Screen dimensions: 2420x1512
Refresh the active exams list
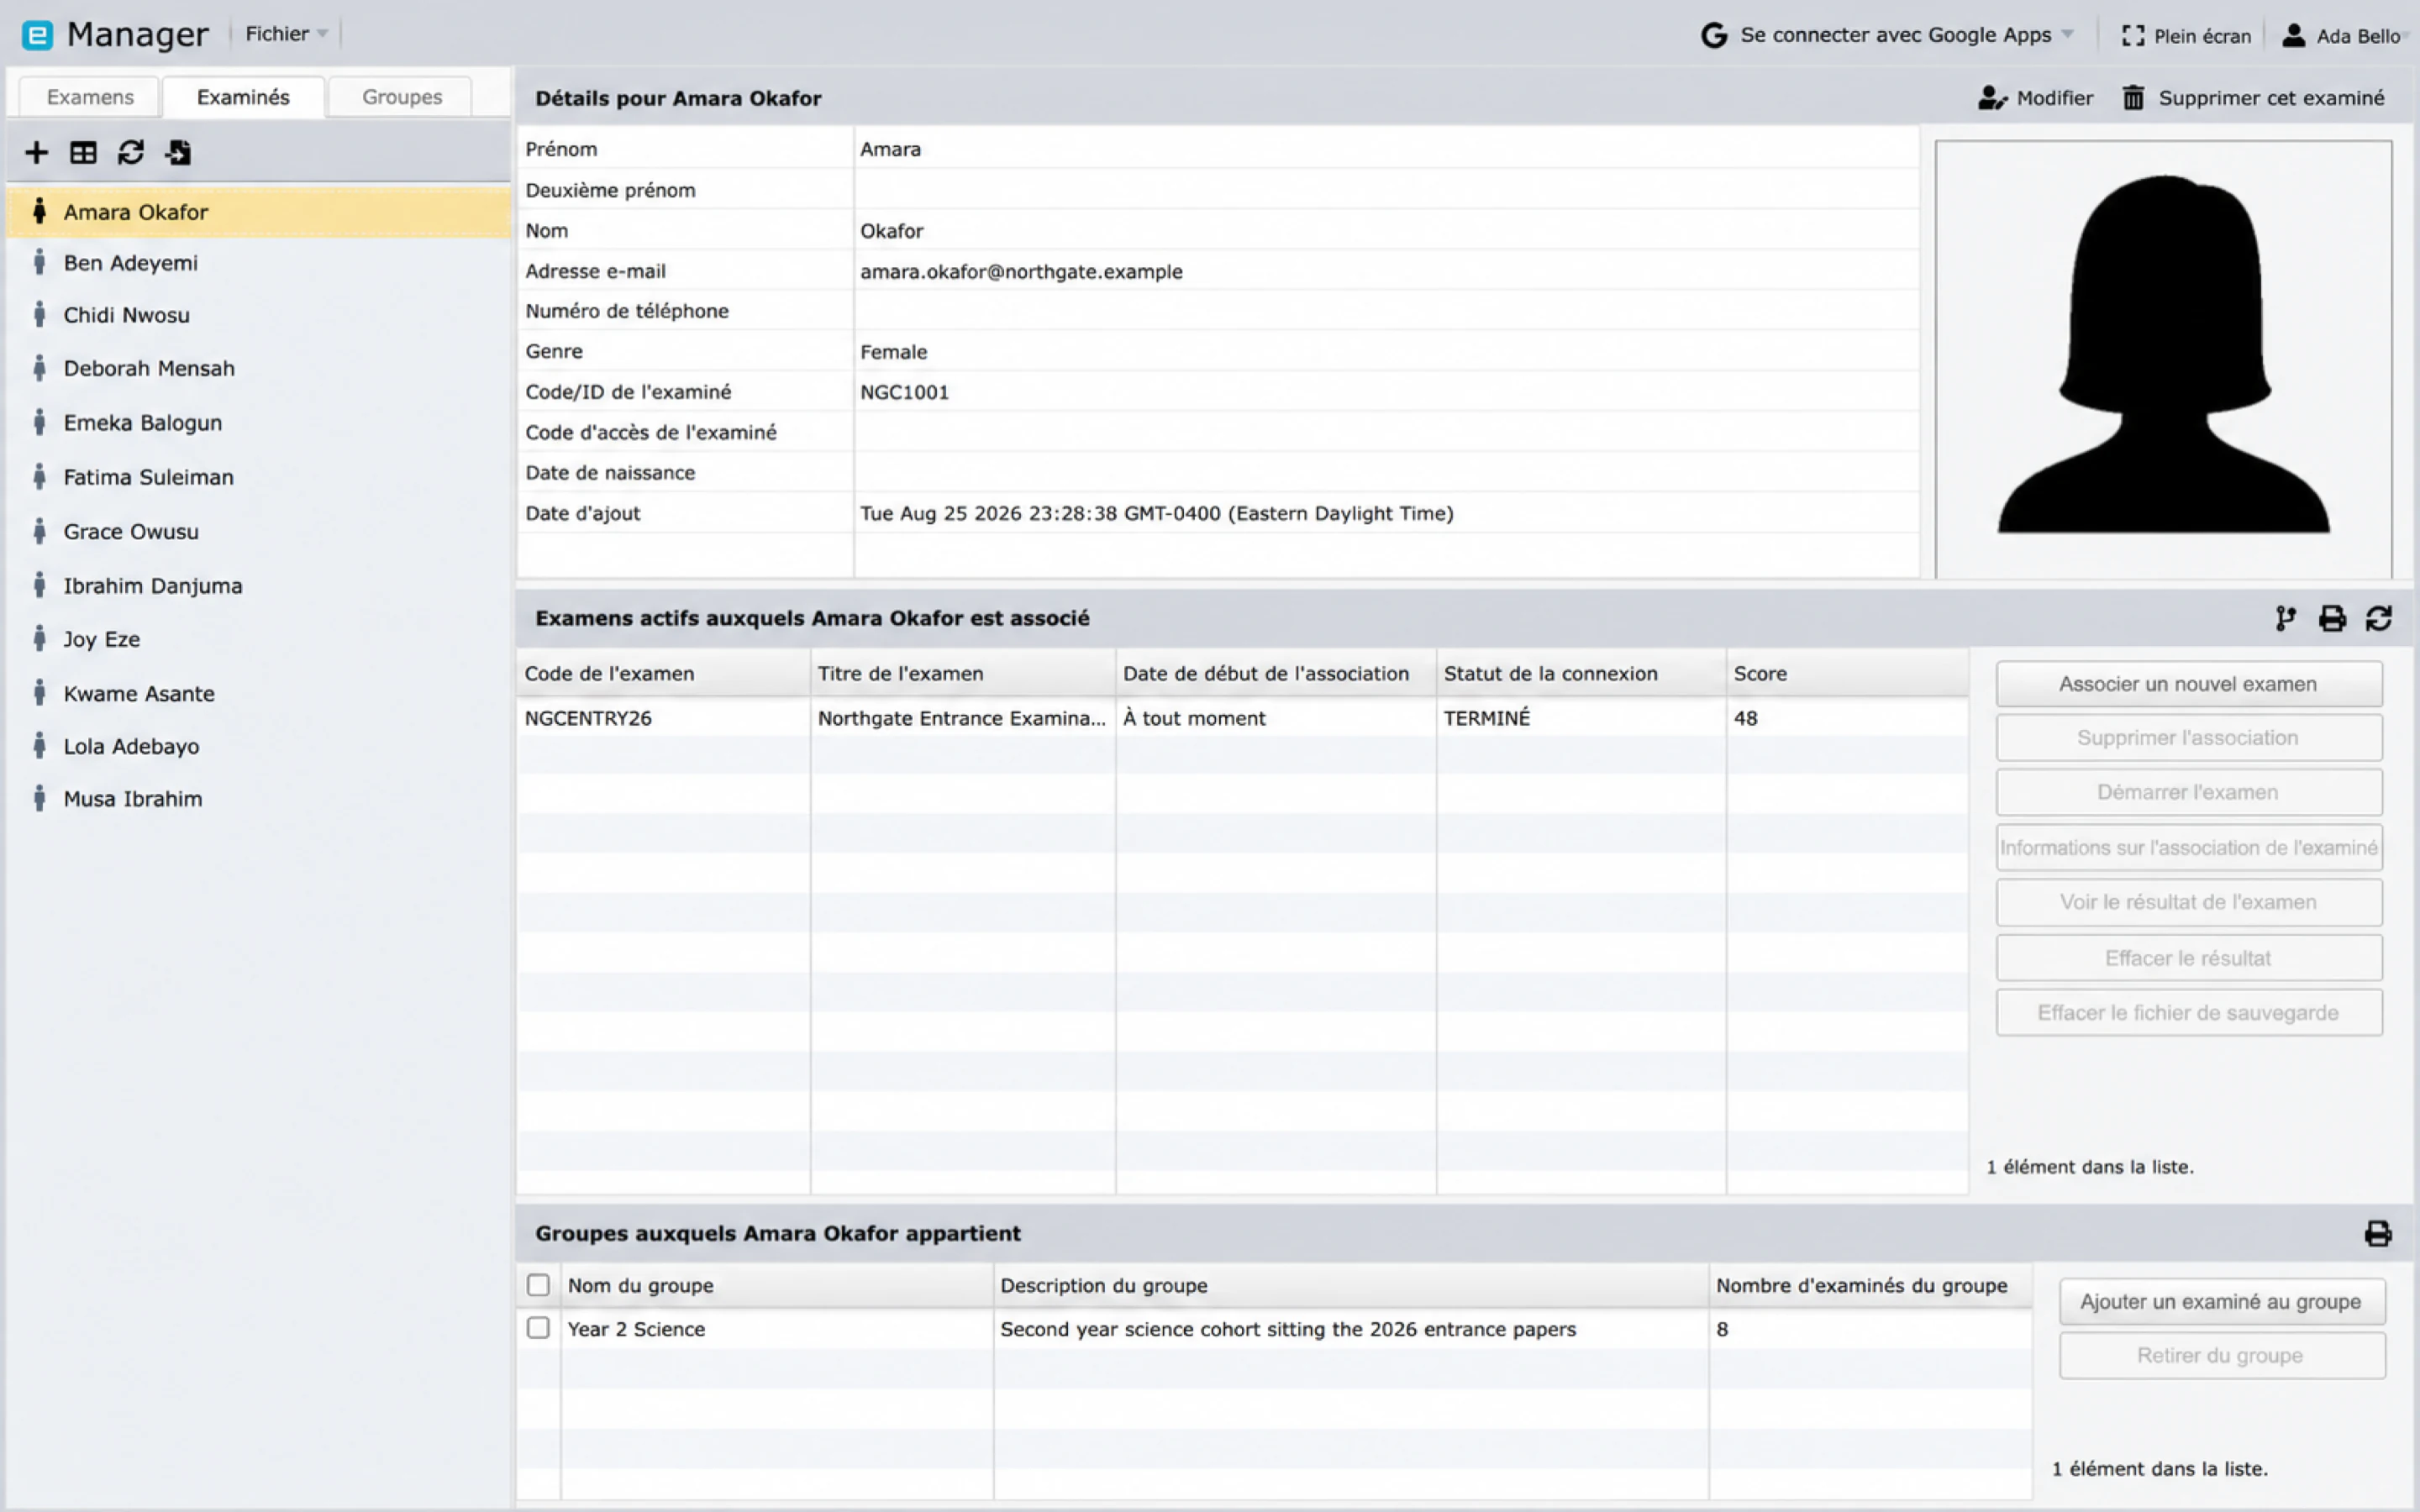[2379, 619]
